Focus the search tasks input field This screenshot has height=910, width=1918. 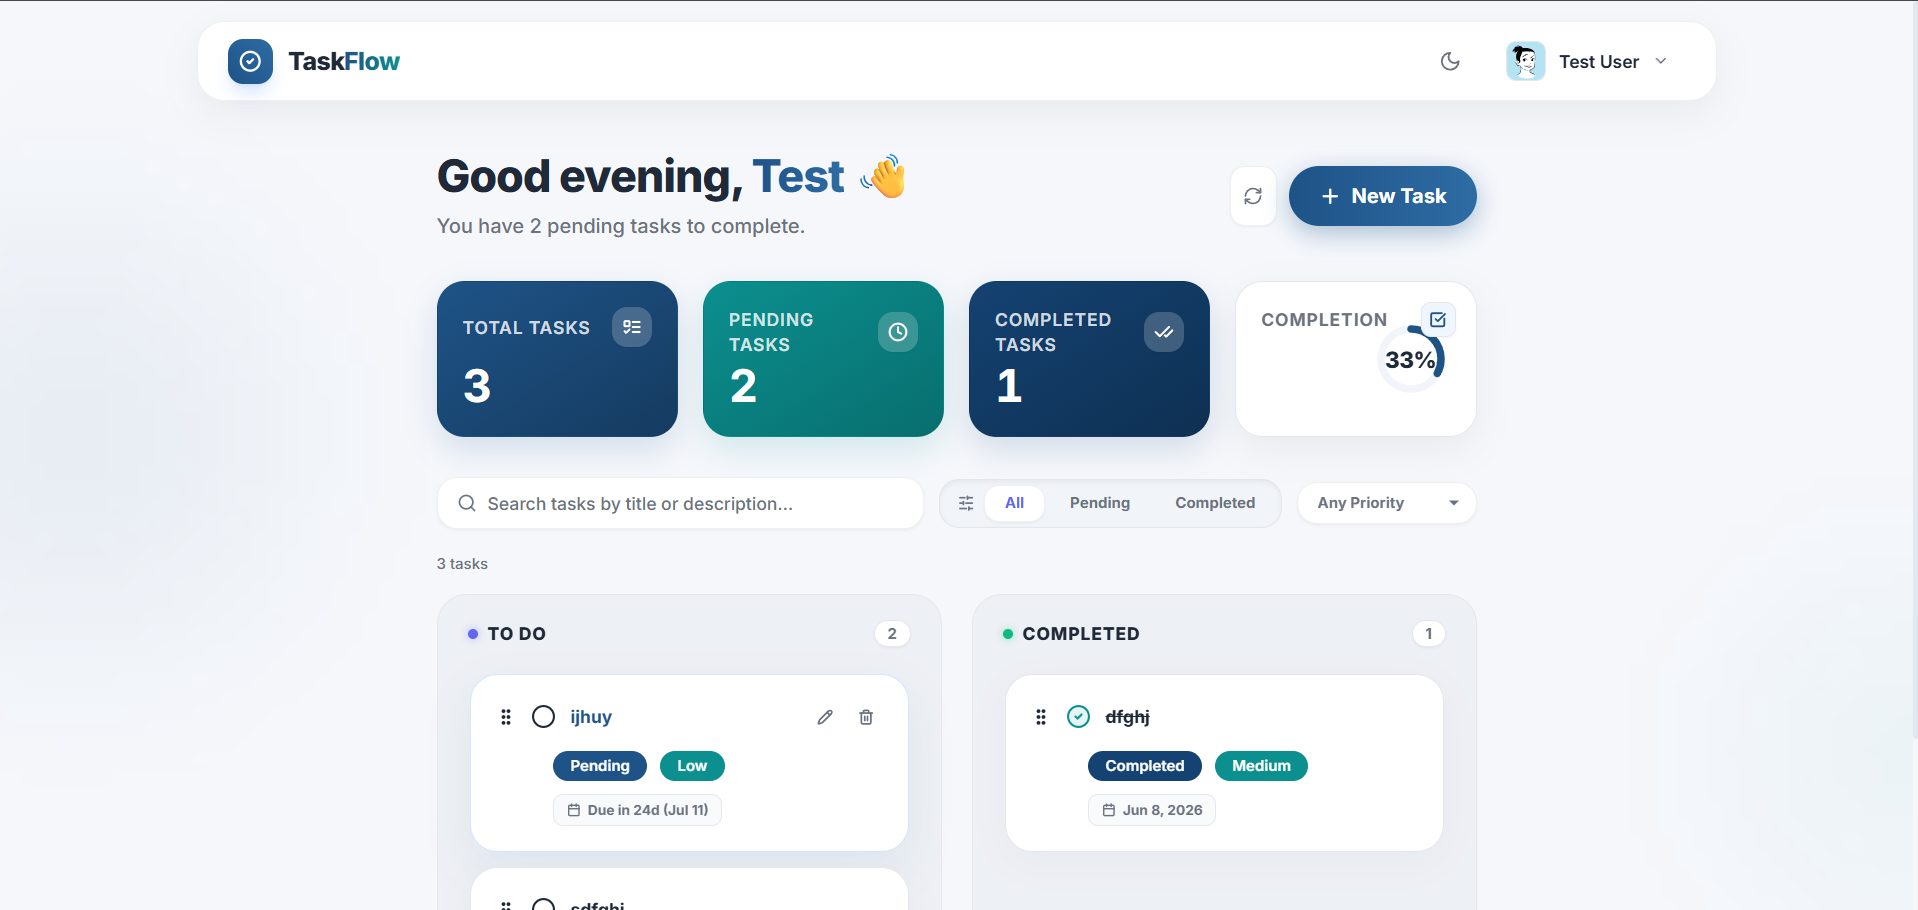tap(680, 503)
